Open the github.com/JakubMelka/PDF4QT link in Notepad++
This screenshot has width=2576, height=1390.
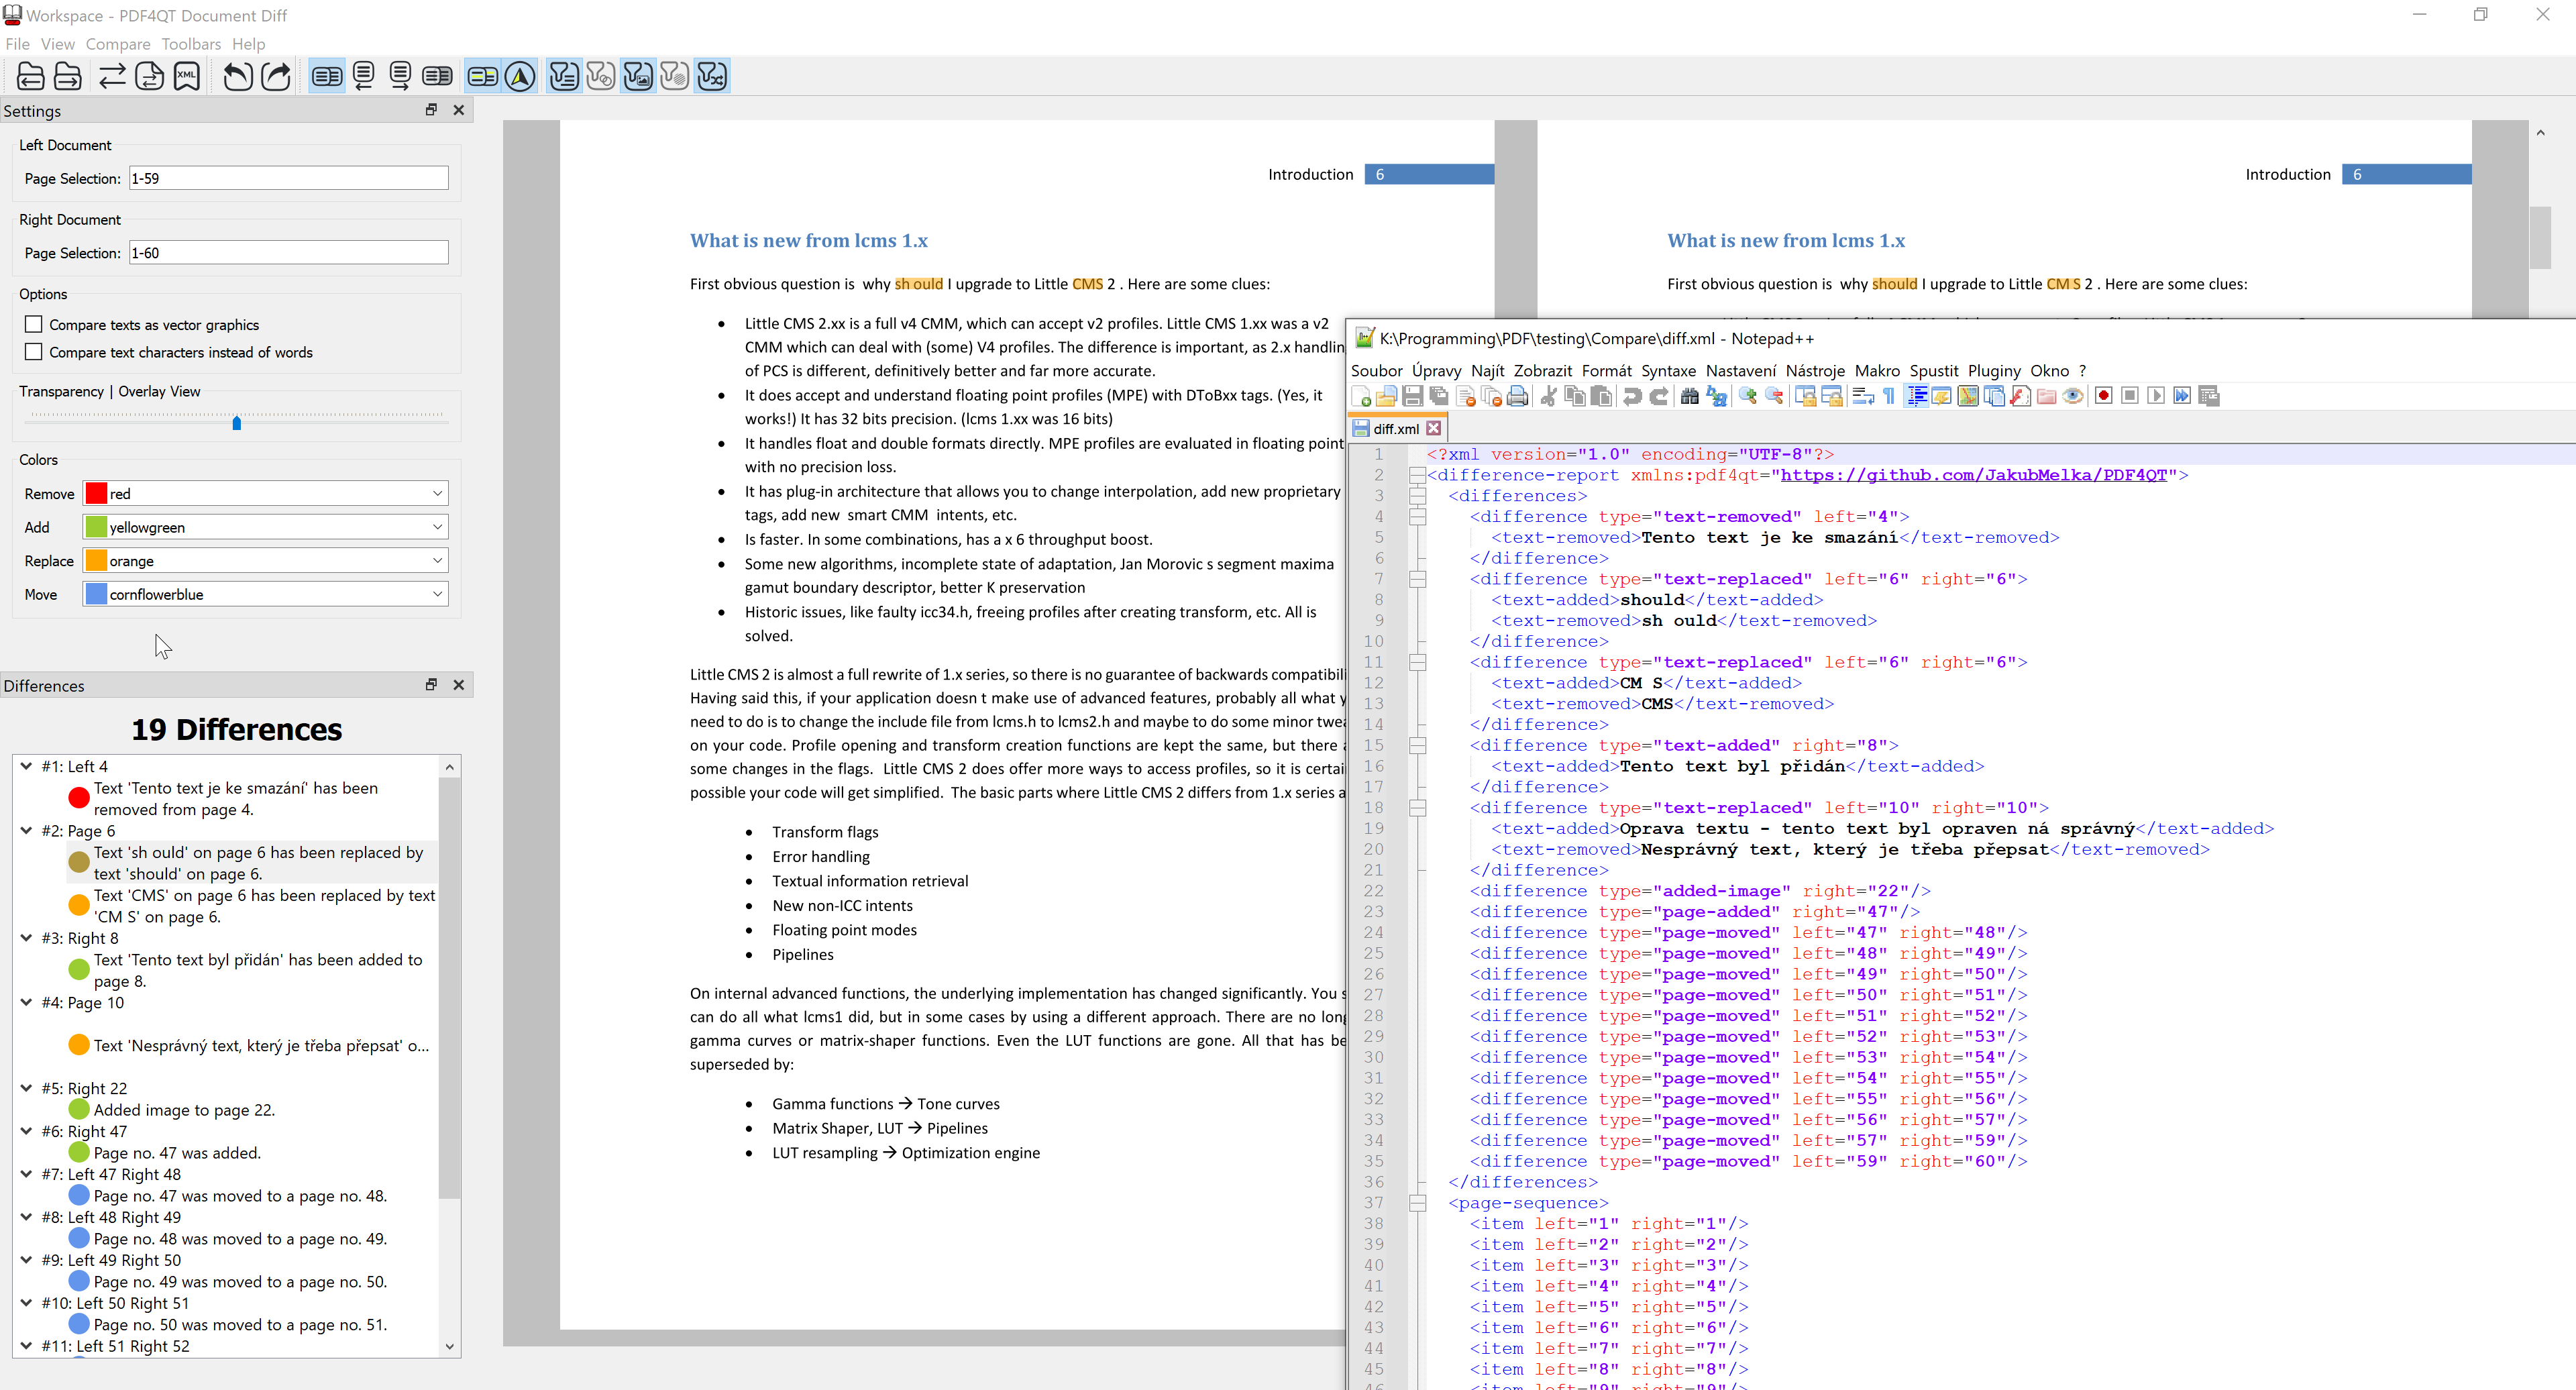click(1973, 475)
